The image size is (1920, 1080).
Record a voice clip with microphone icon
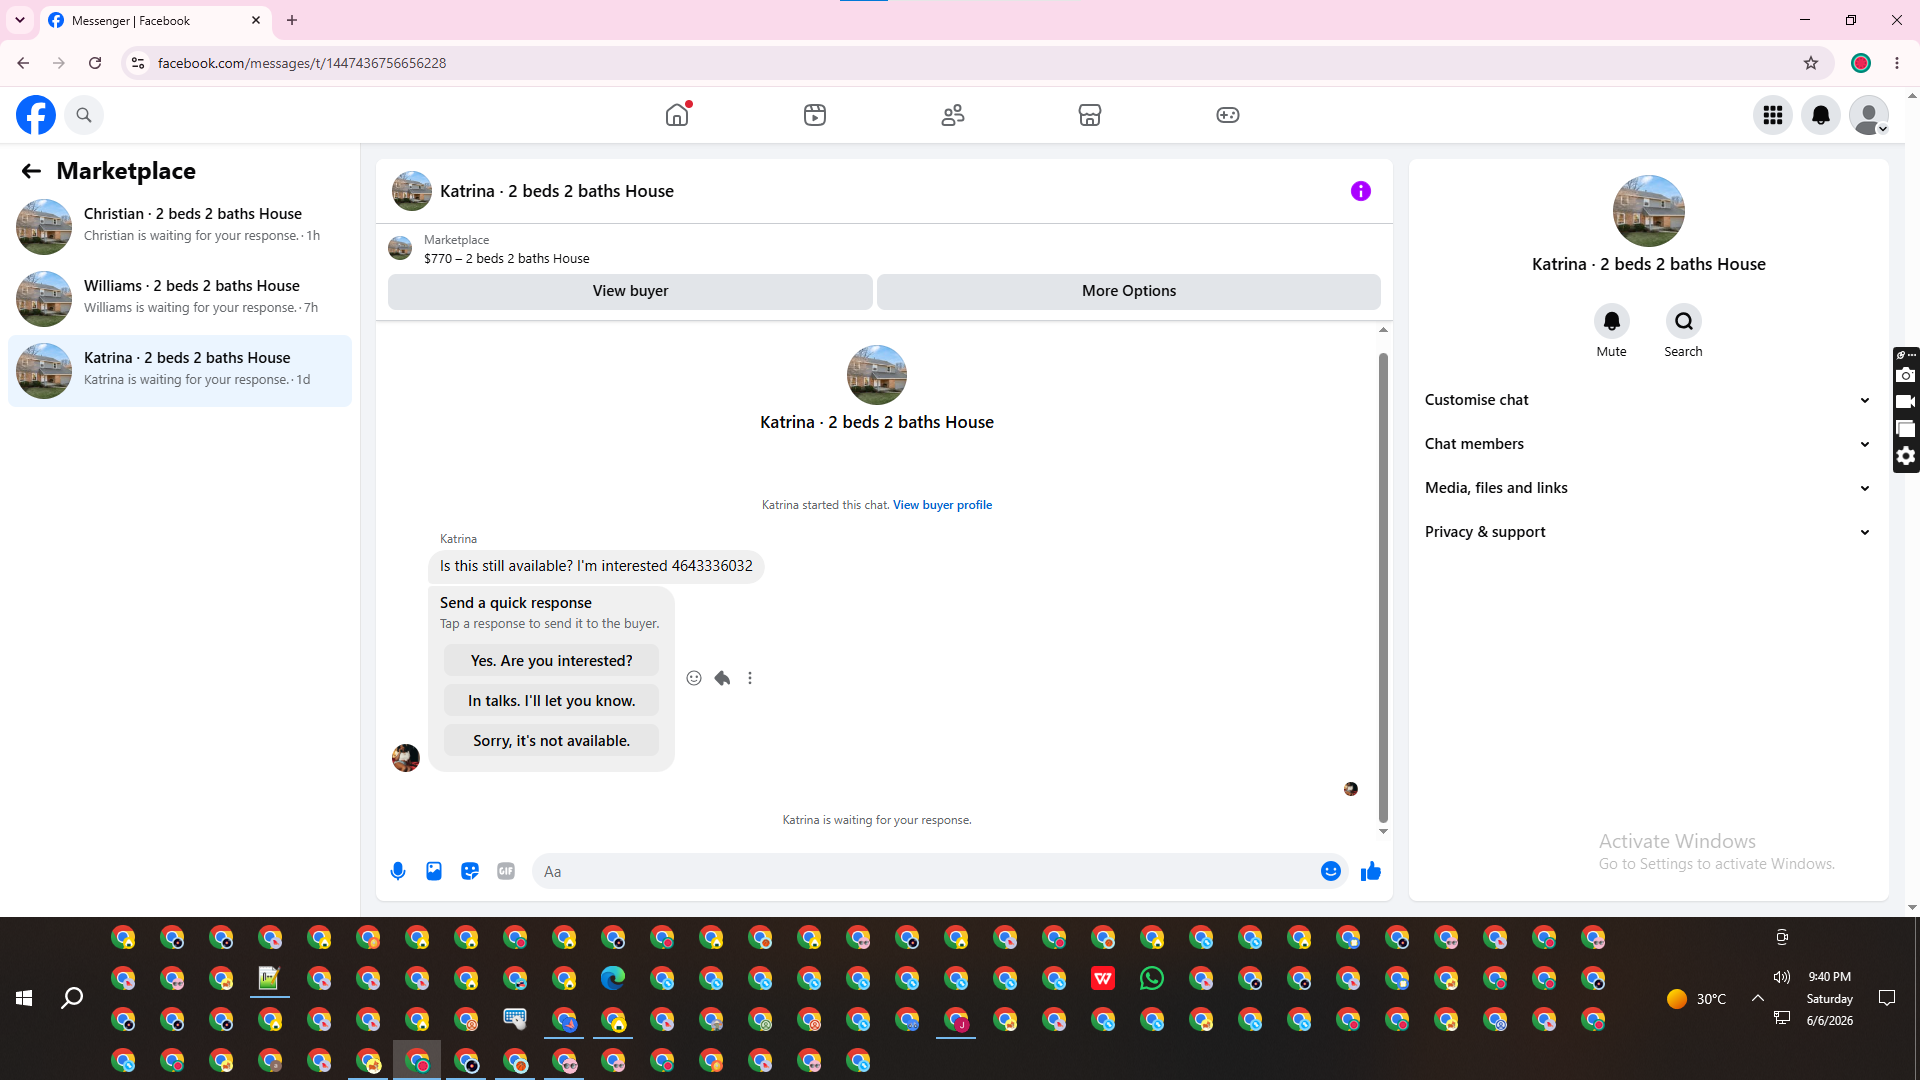click(398, 871)
